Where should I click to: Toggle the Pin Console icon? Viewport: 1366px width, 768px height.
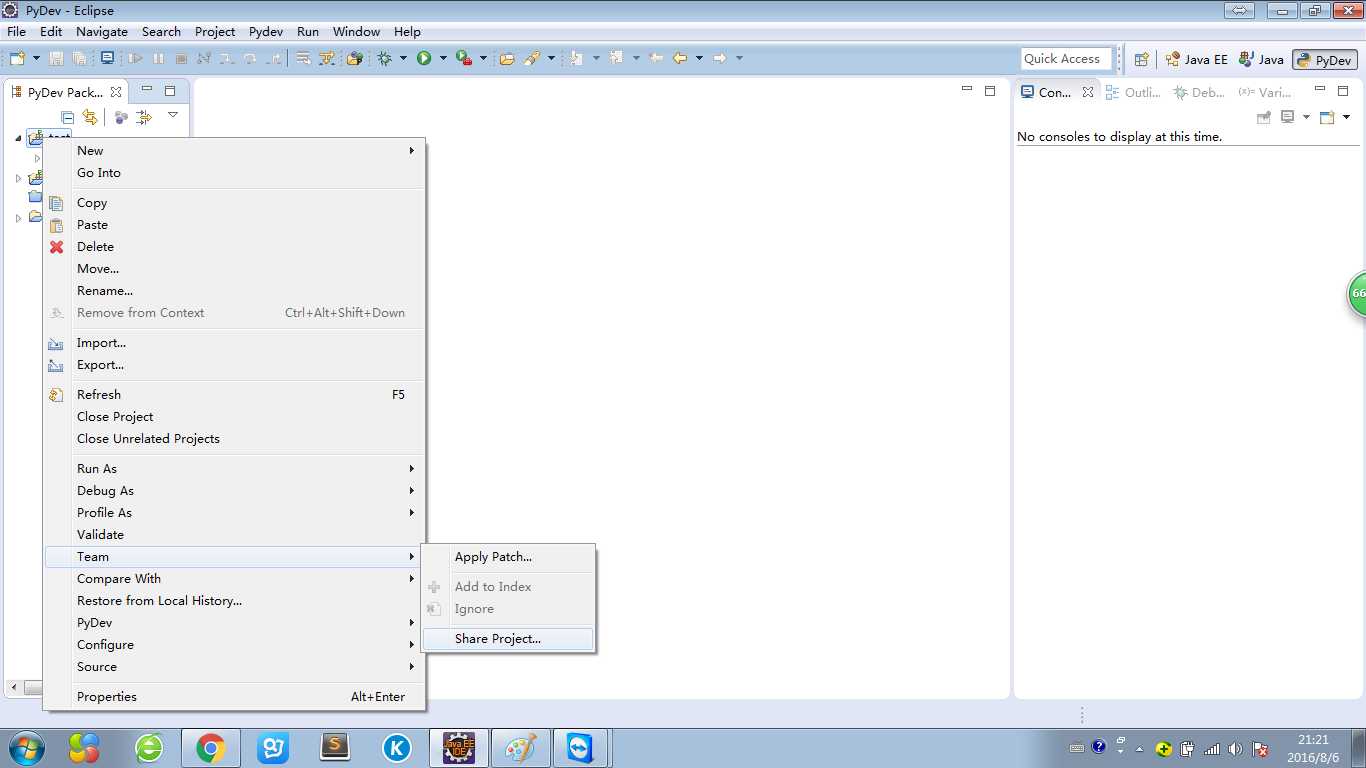[1264, 117]
